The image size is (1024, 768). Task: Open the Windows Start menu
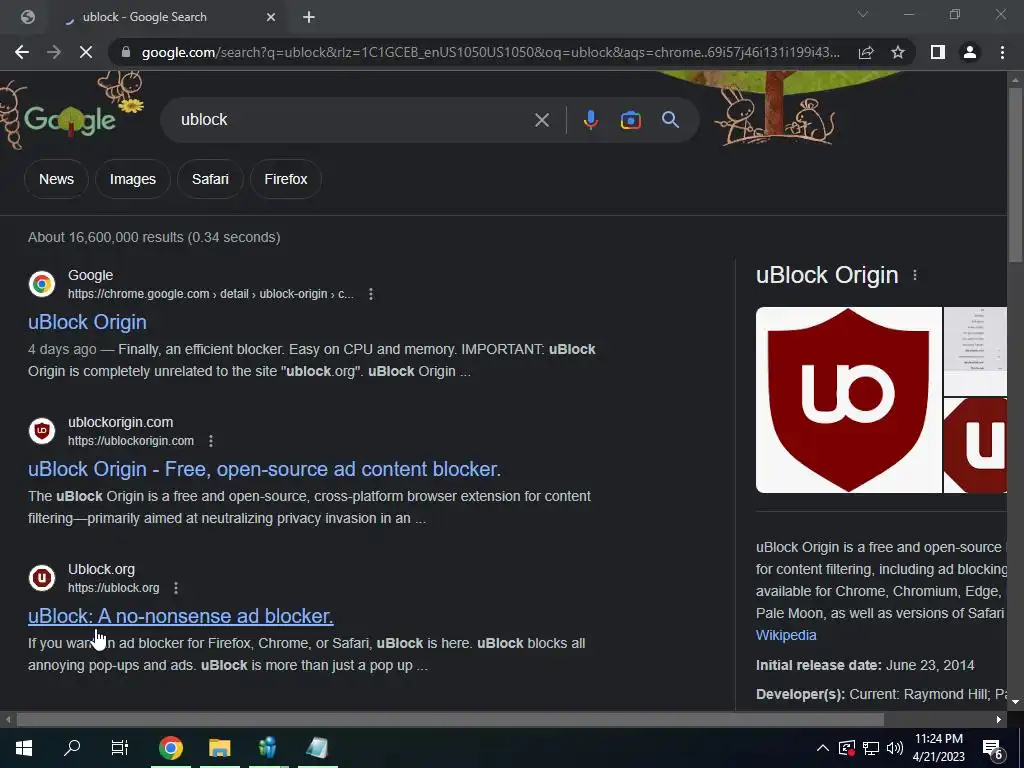24,748
